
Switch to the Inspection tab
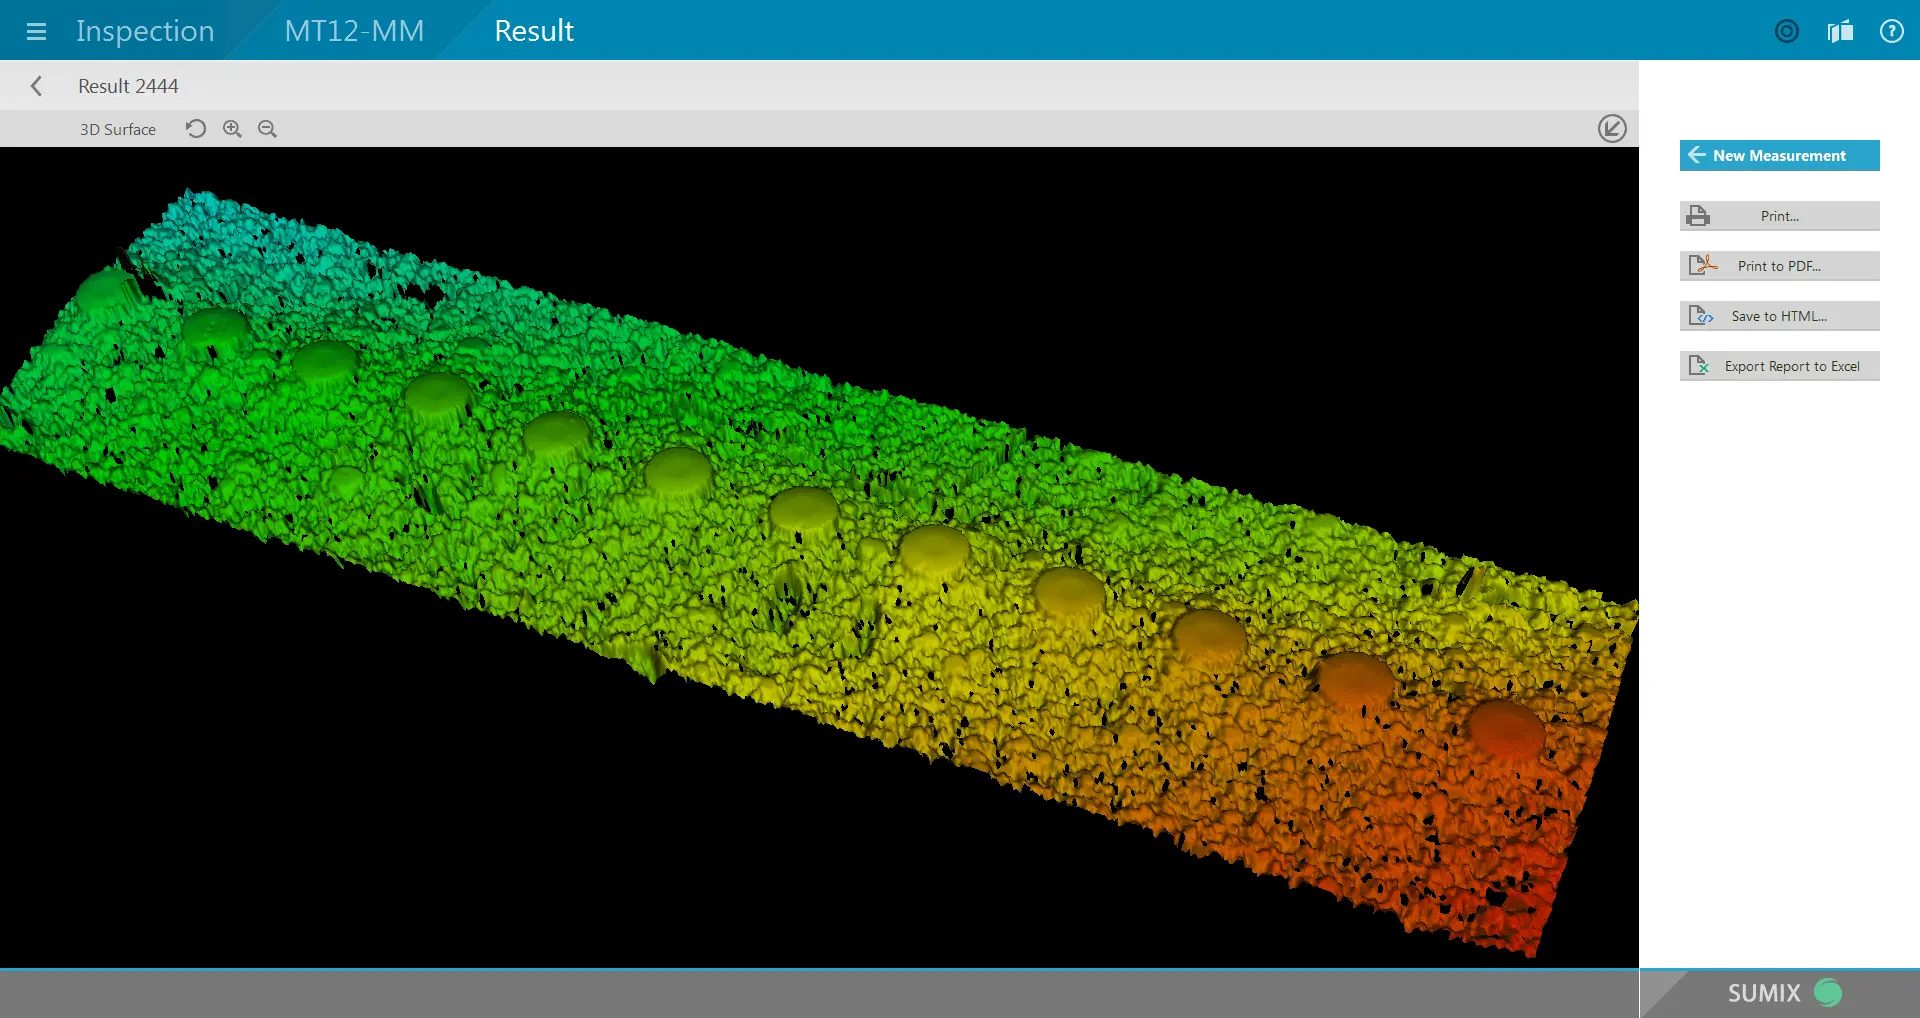tap(144, 31)
